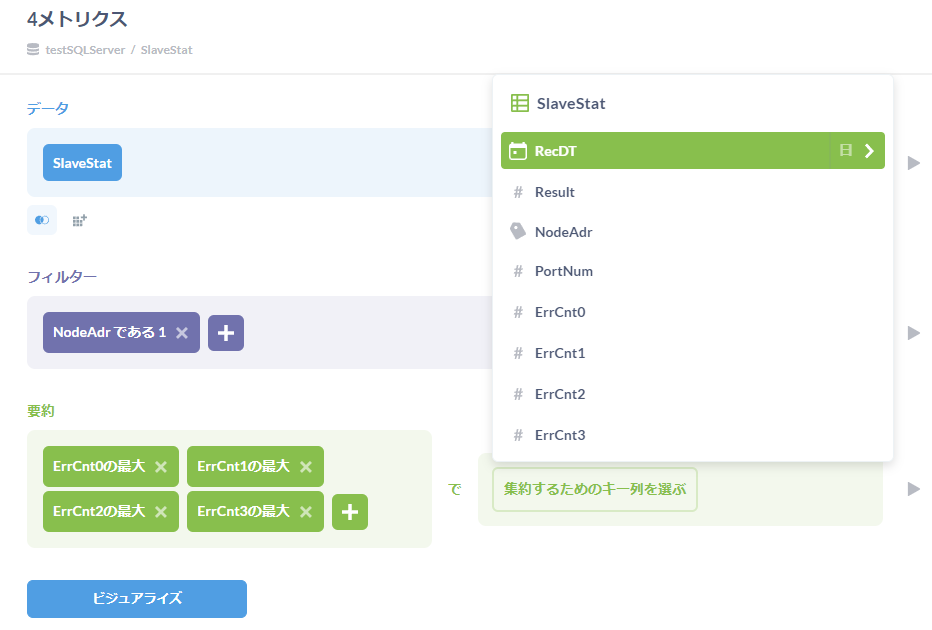This screenshot has height=630, width=932.
Task: Open testSQLServer database breadcrumb link
Action: point(85,49)
